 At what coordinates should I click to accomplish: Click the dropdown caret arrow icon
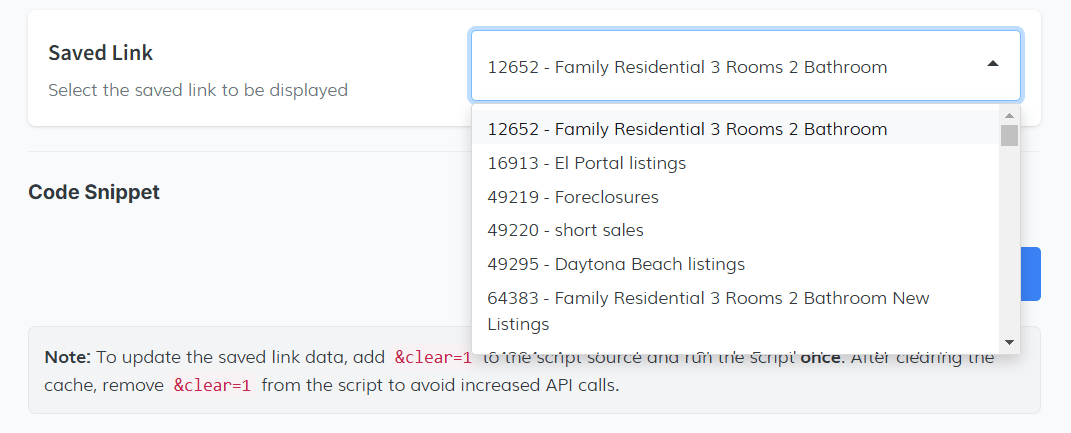[x=992, y=64]
